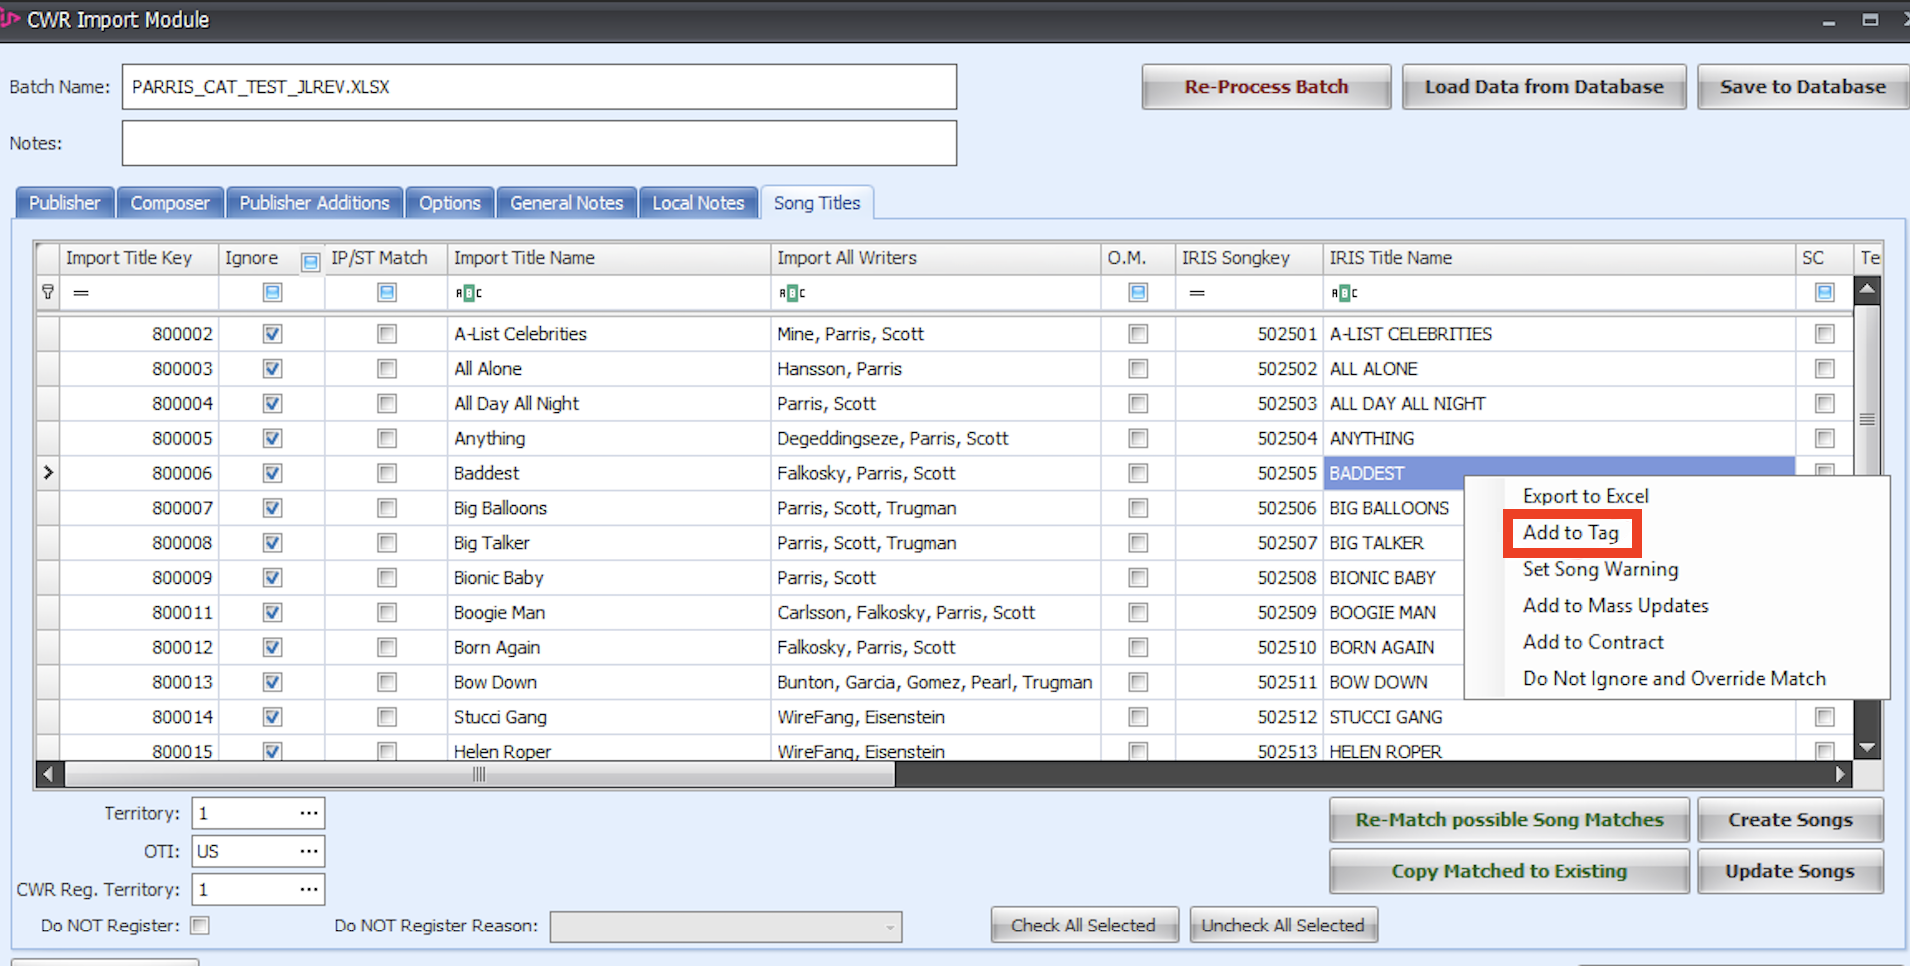Image resolution: width=1910 pixels, height=966 pixels.
Task: Enable the Do NOT Register checkbox
Action: (200, 925)
